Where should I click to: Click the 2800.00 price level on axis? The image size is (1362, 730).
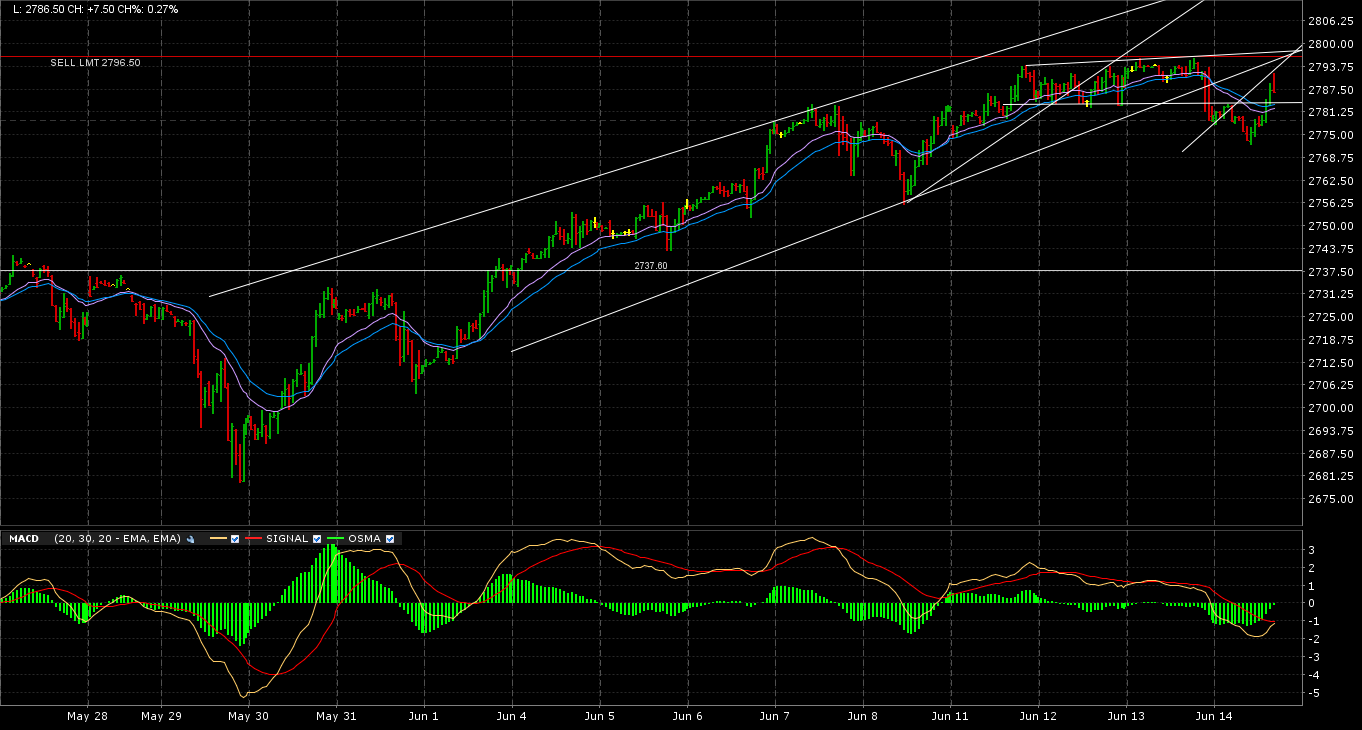[x=1330, y=44]
